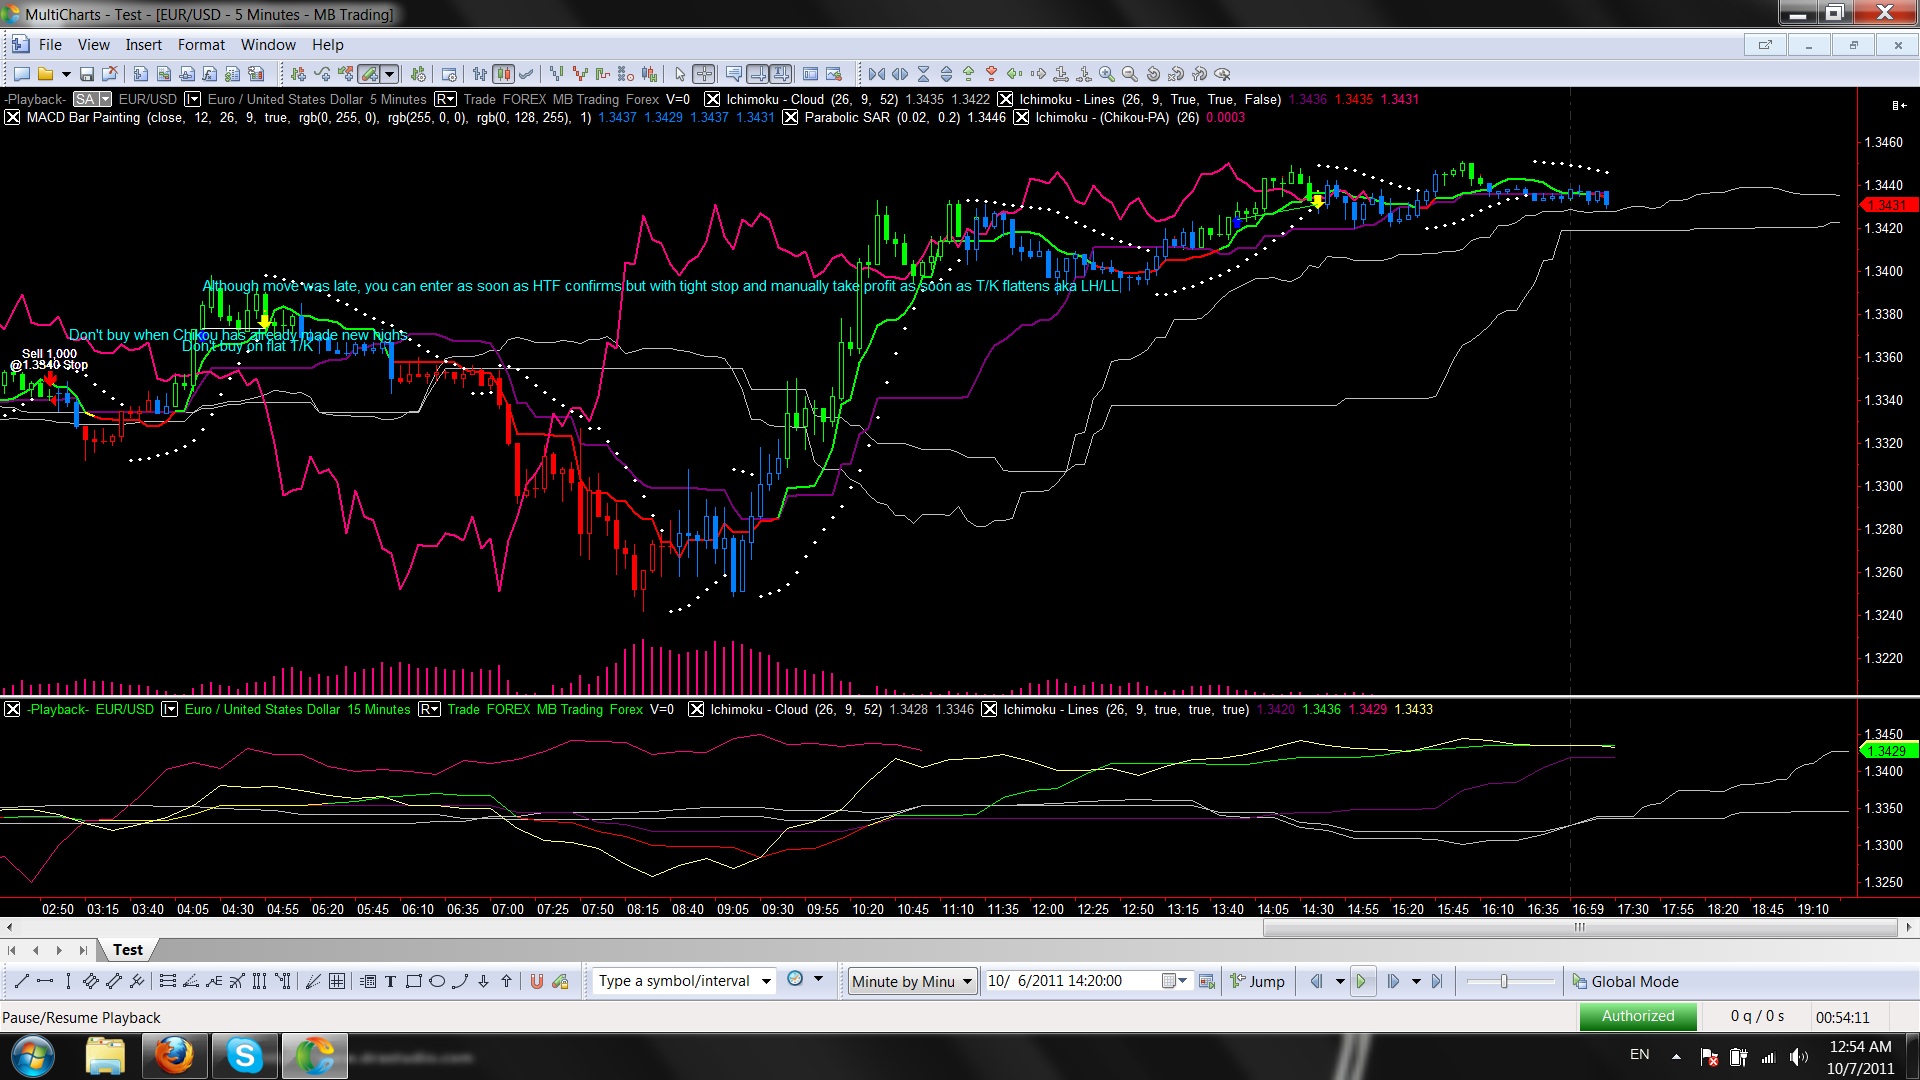Click the playback speed slider handle
The height and width of the screenshot is (1080, 1920).
1503,981
